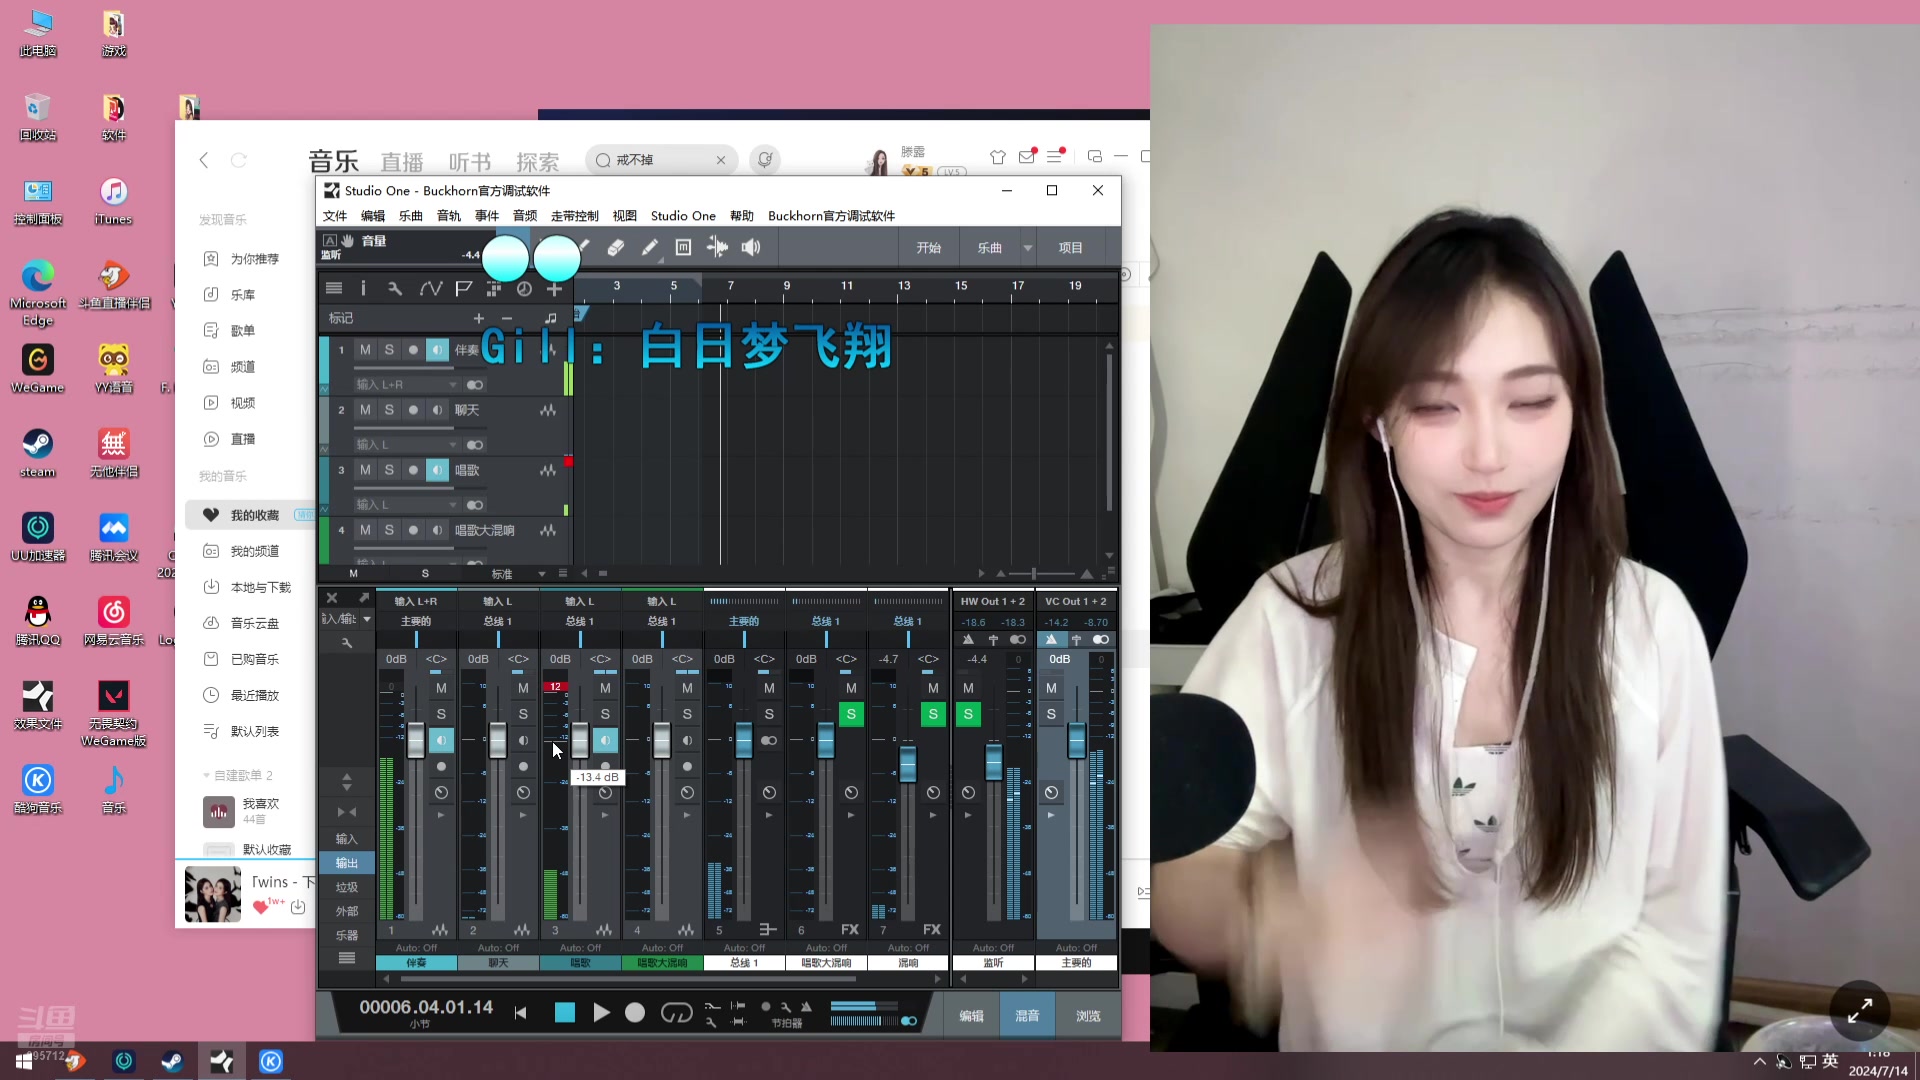Expand the 乐曲 dropdown arrow
The image size is (1920, 1080).
click(1028, 248)
